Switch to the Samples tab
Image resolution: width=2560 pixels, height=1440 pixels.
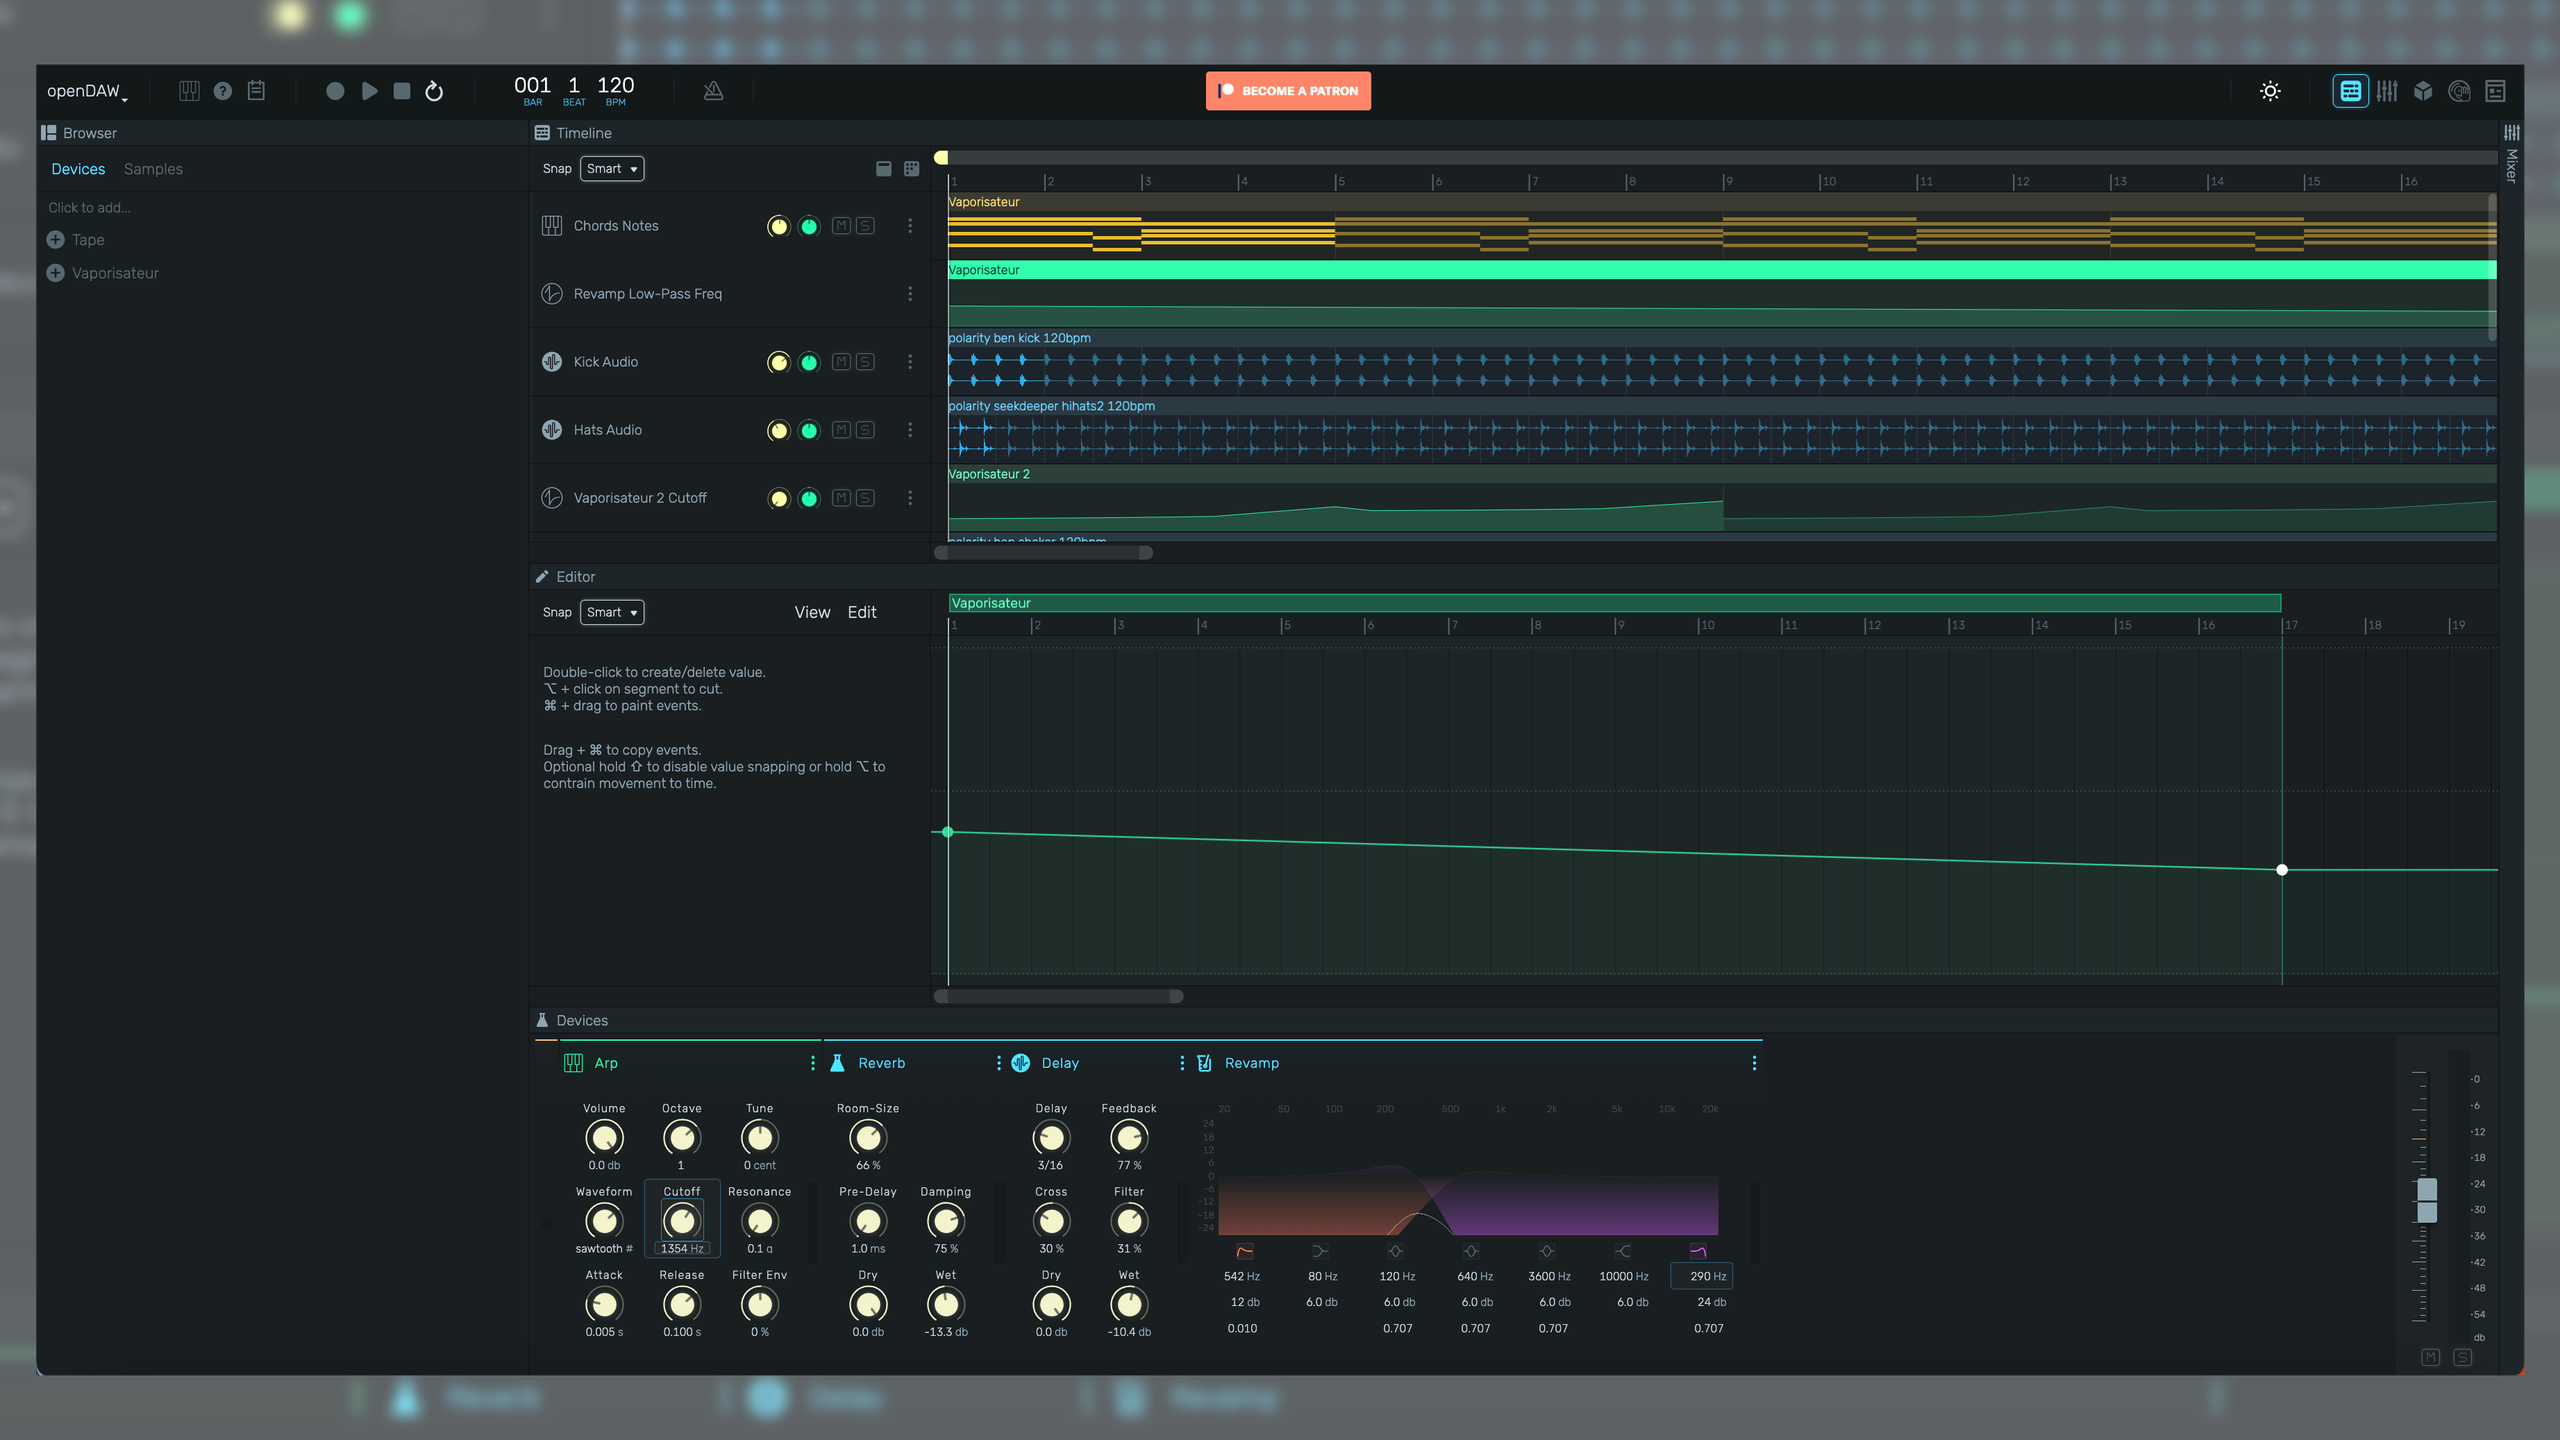coord(153,169)
